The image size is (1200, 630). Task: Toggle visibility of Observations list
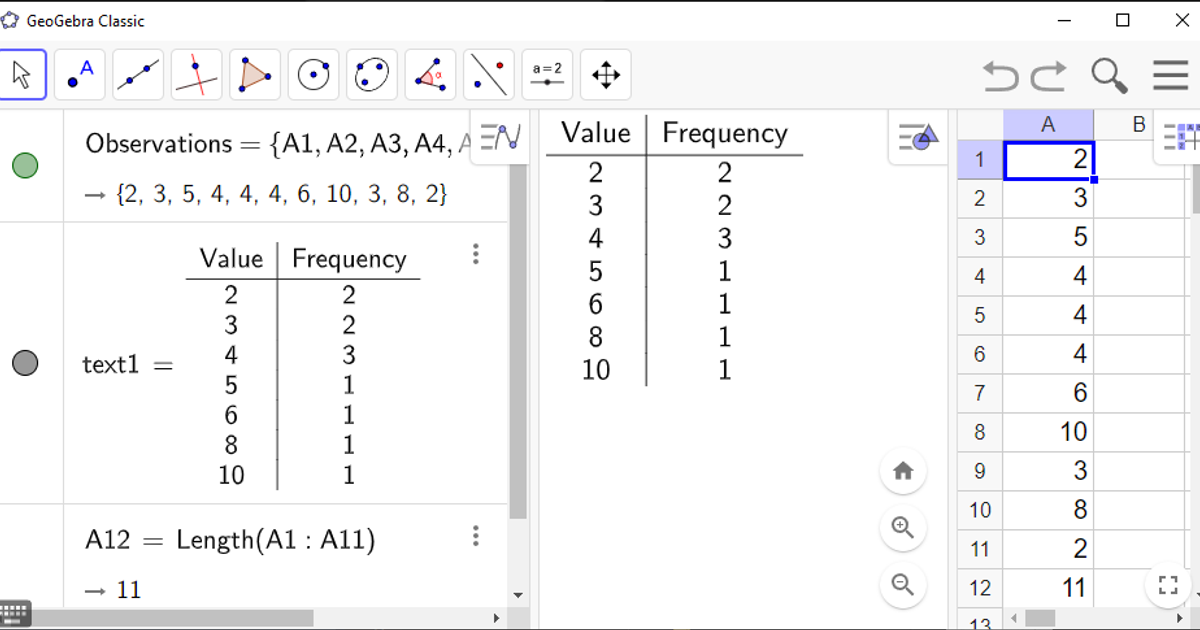25,166
